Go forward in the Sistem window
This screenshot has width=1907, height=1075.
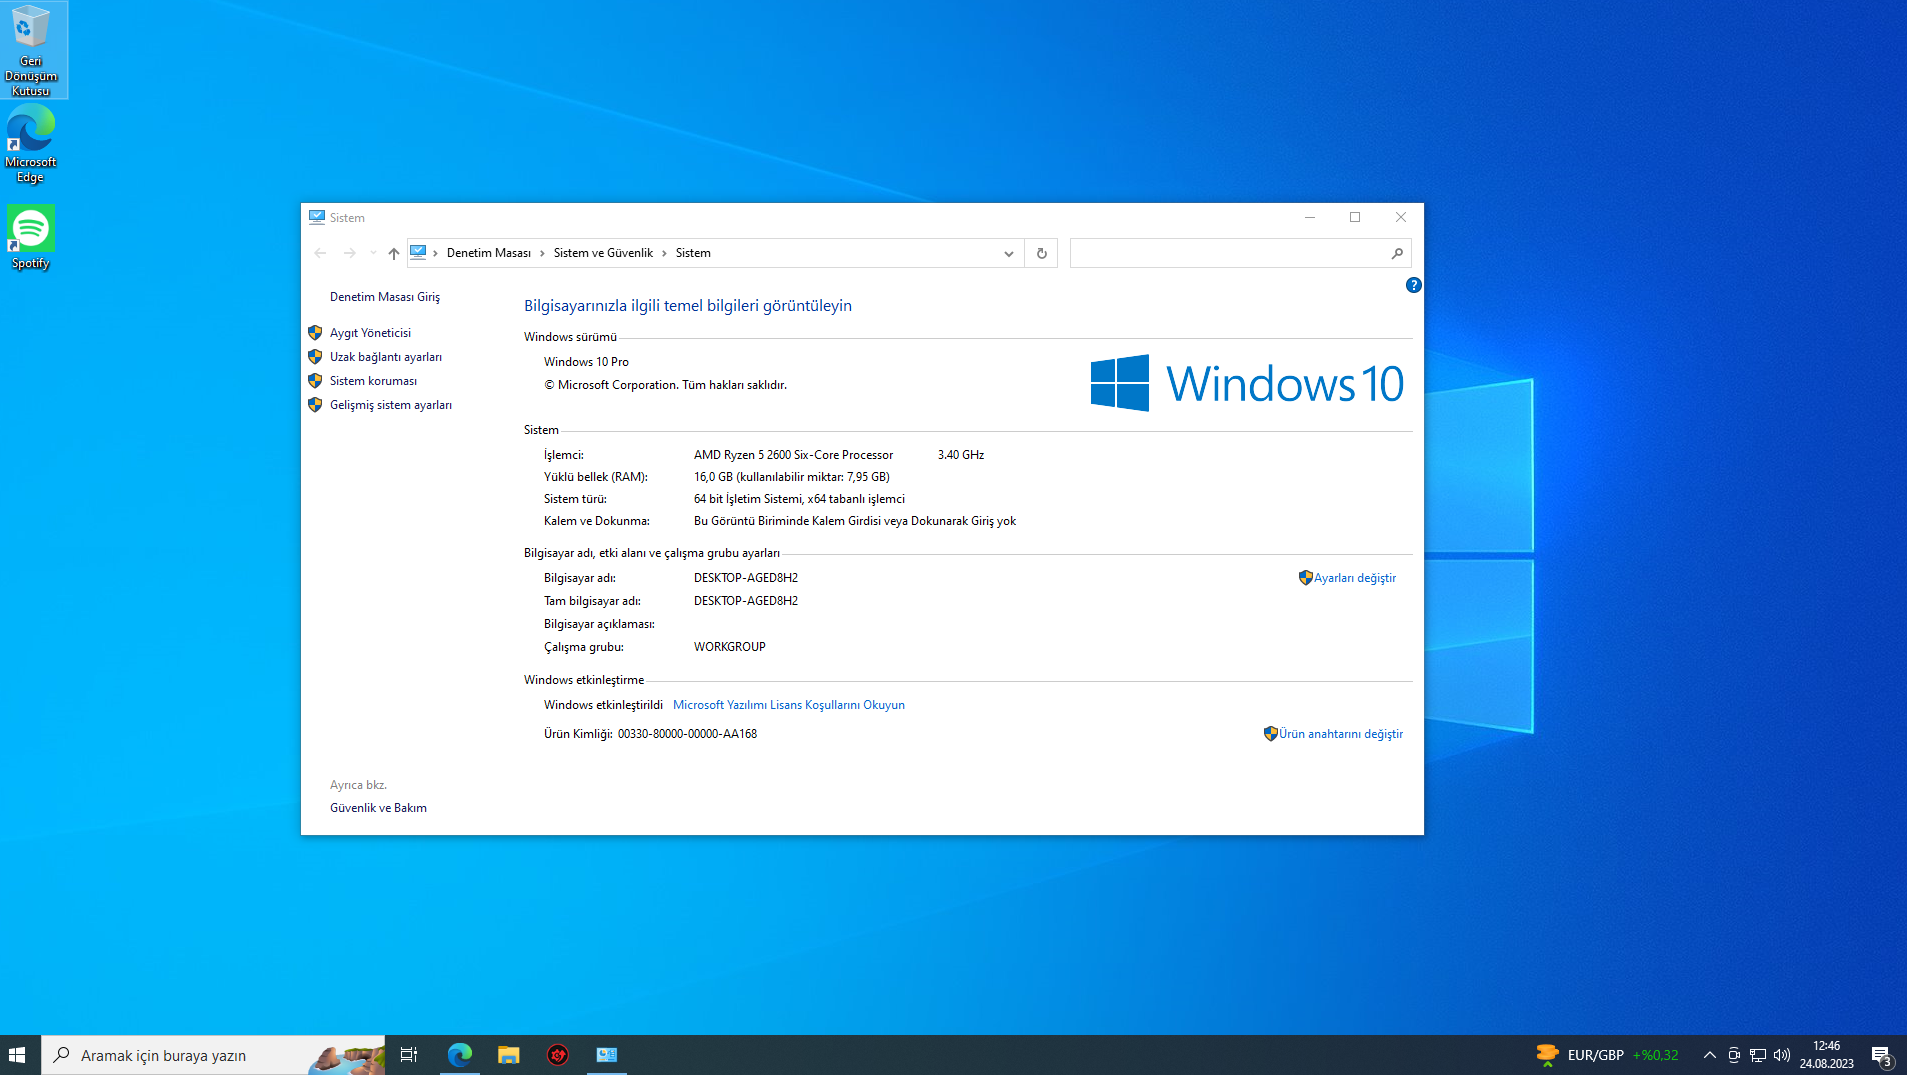pos(349,253)
